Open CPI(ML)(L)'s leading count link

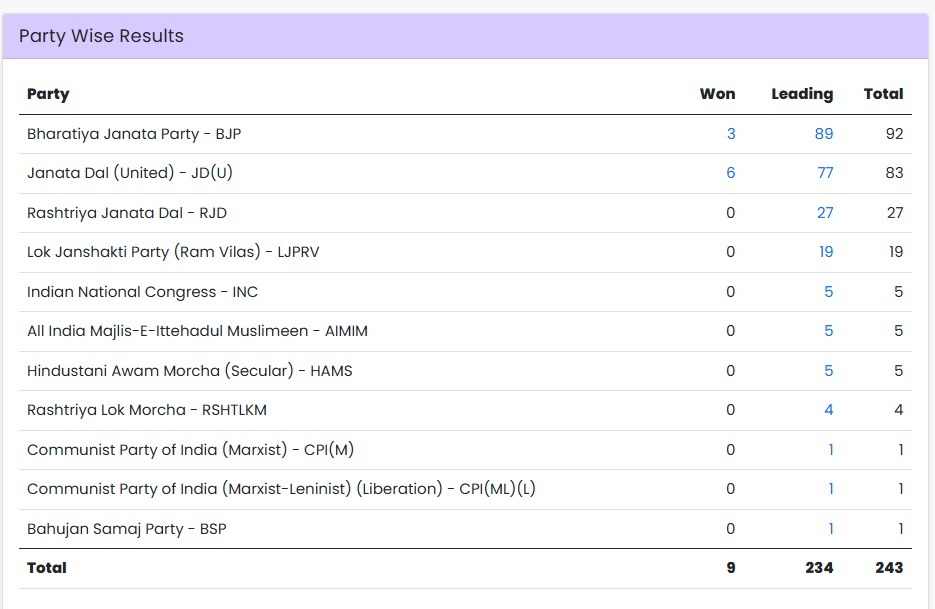[x=831, y=489]
